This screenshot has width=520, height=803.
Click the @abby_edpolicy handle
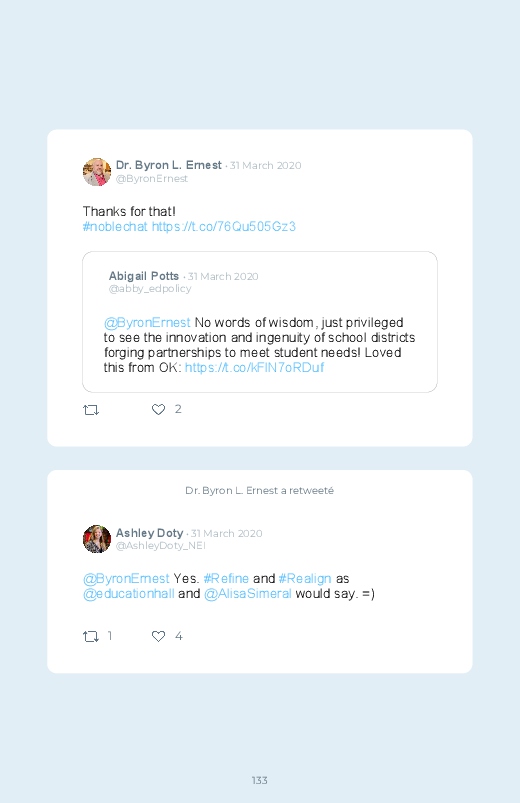tap(150, 289)
